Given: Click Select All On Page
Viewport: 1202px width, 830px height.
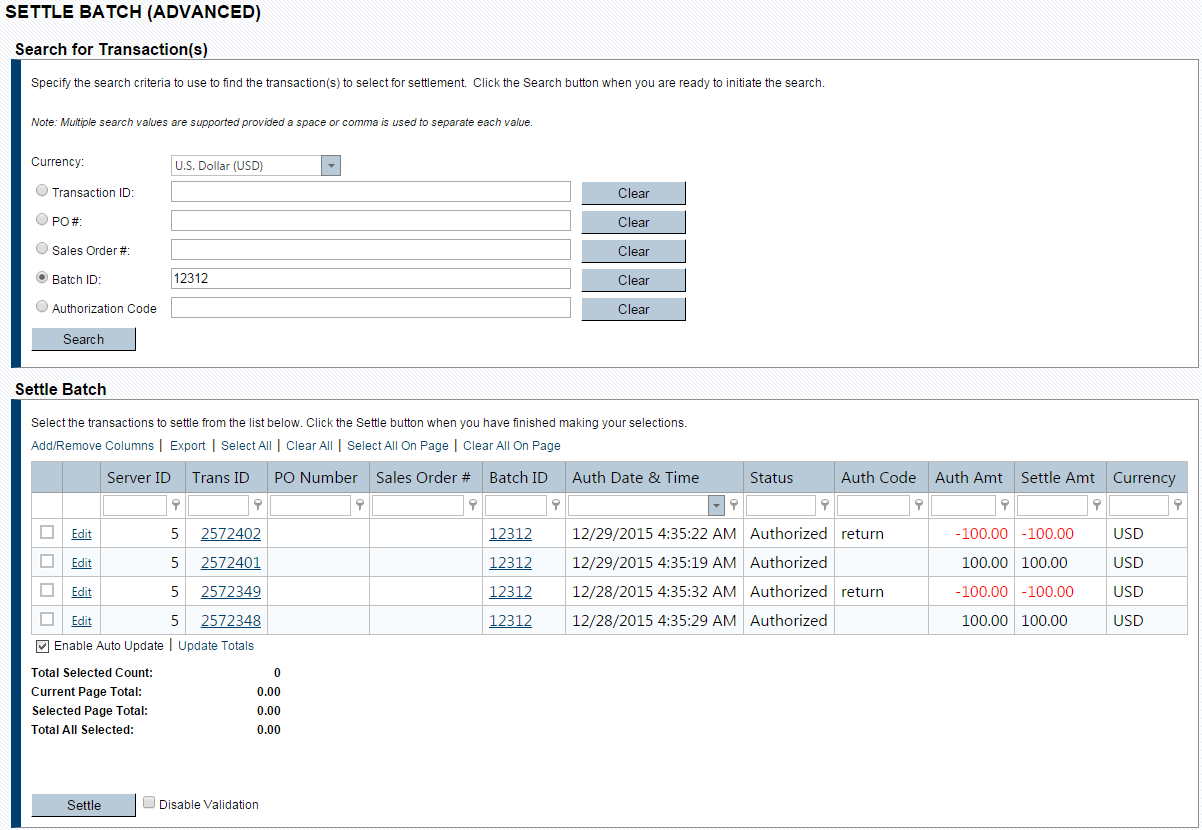Looking at the screenshot, I should coord(397,446).
